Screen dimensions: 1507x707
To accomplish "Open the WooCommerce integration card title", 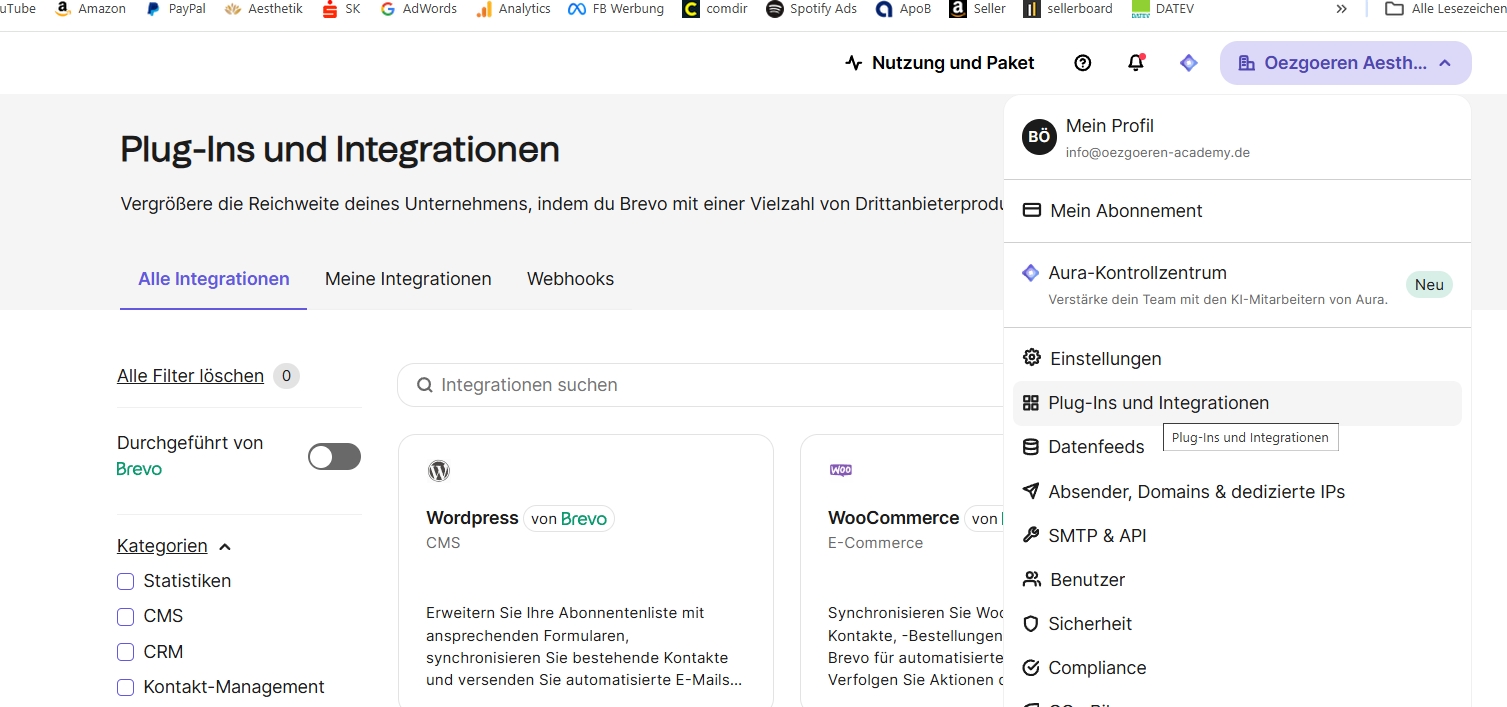I will [x=893, y=518].
